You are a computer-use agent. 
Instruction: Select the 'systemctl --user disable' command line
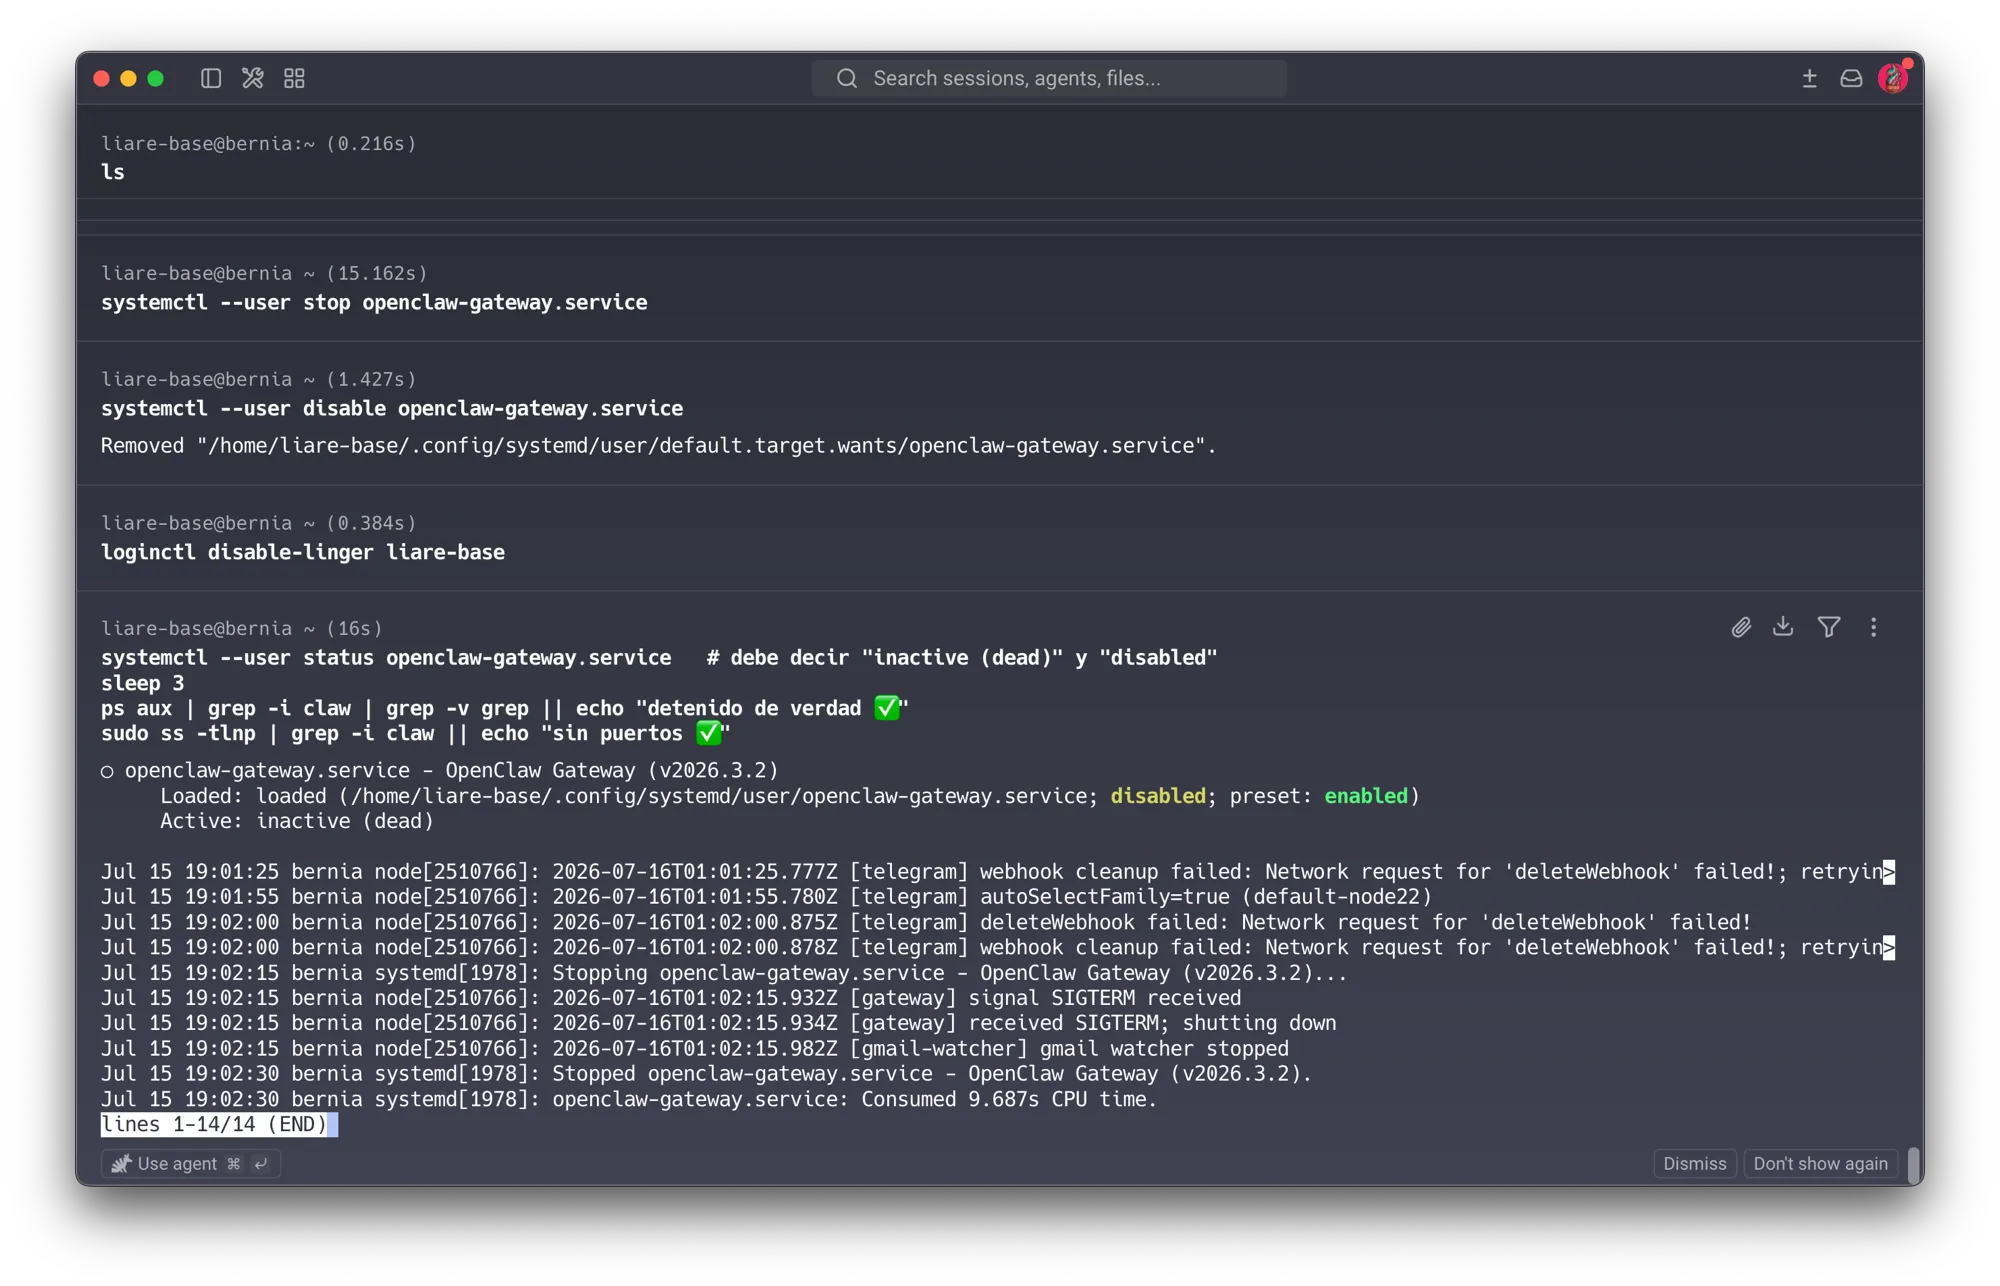(392, 408)
